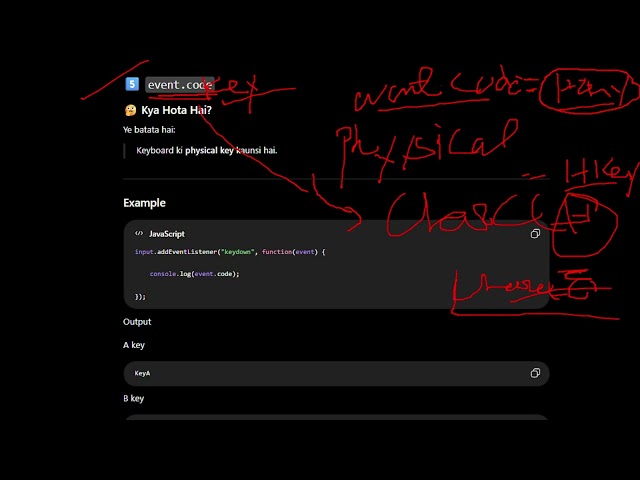Click the 'Keyboard ki physical key' quote line
The width and height of the screenshot is (640, 480).
tap(207, 150)
